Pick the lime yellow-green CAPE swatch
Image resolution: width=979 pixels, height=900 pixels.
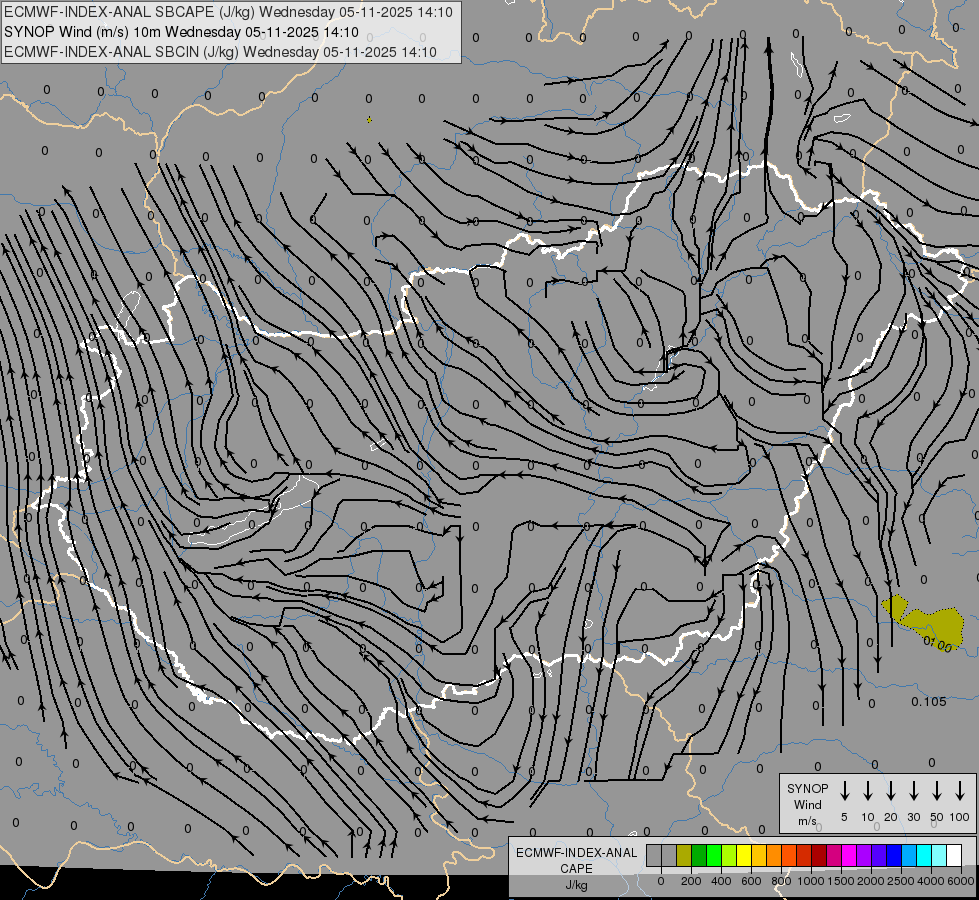(x=729, y=855)
